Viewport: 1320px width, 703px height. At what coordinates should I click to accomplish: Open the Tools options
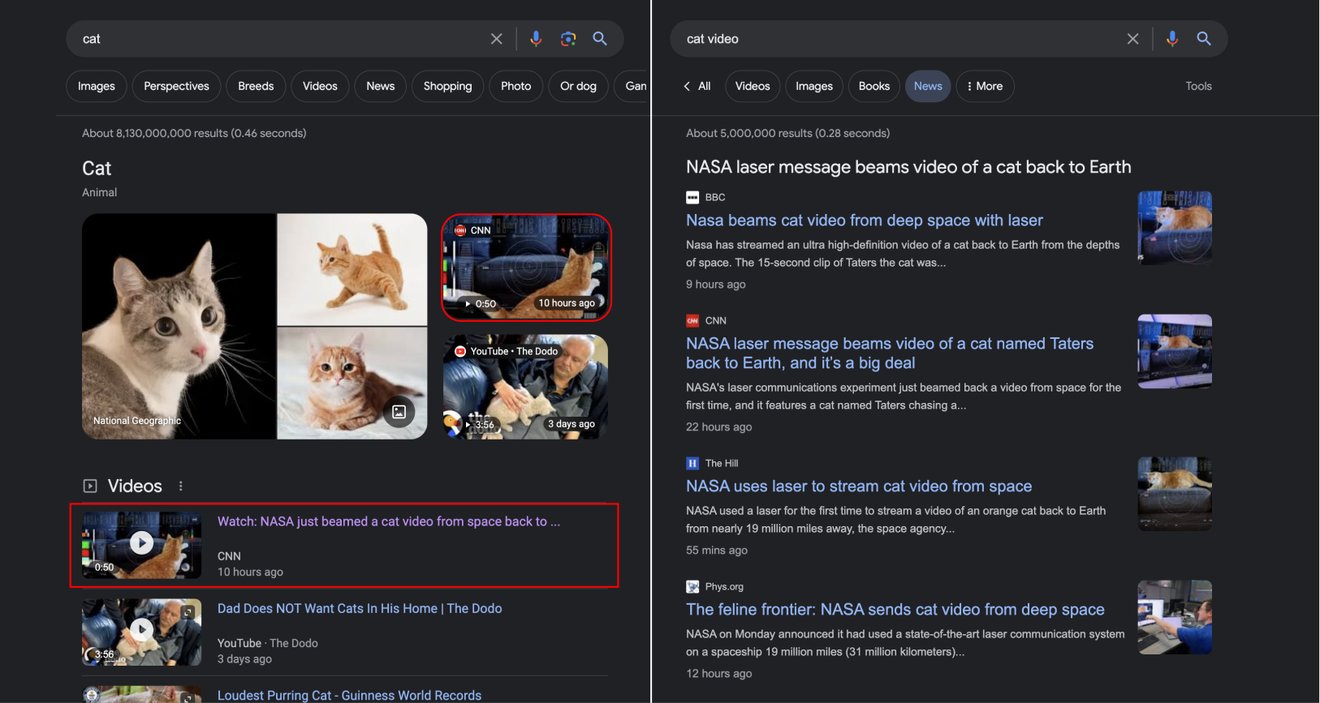click(1198, 86)
